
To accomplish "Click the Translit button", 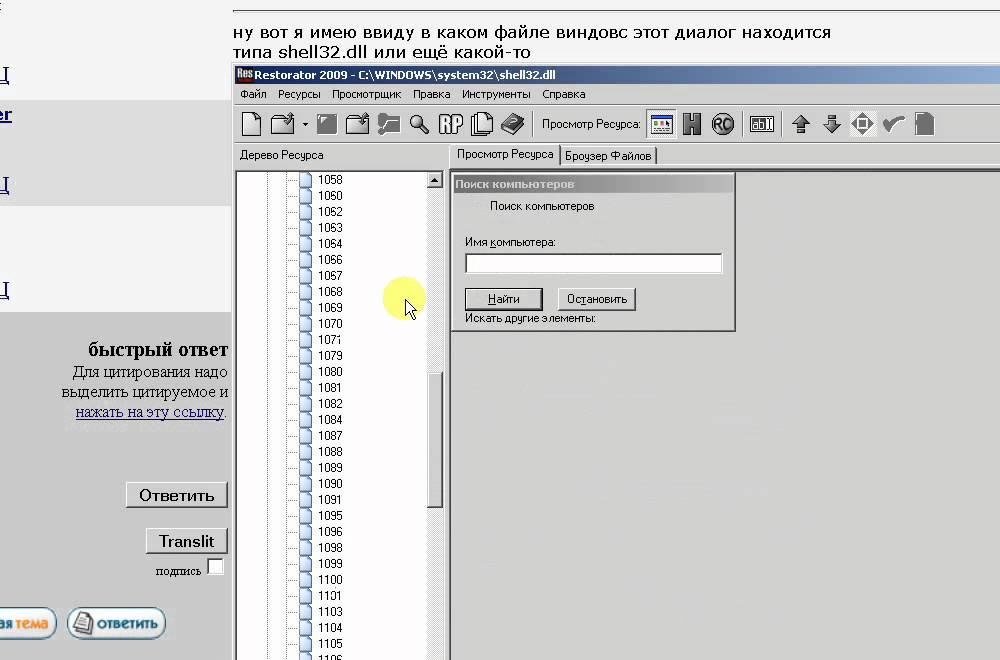I will pos(186,541).
